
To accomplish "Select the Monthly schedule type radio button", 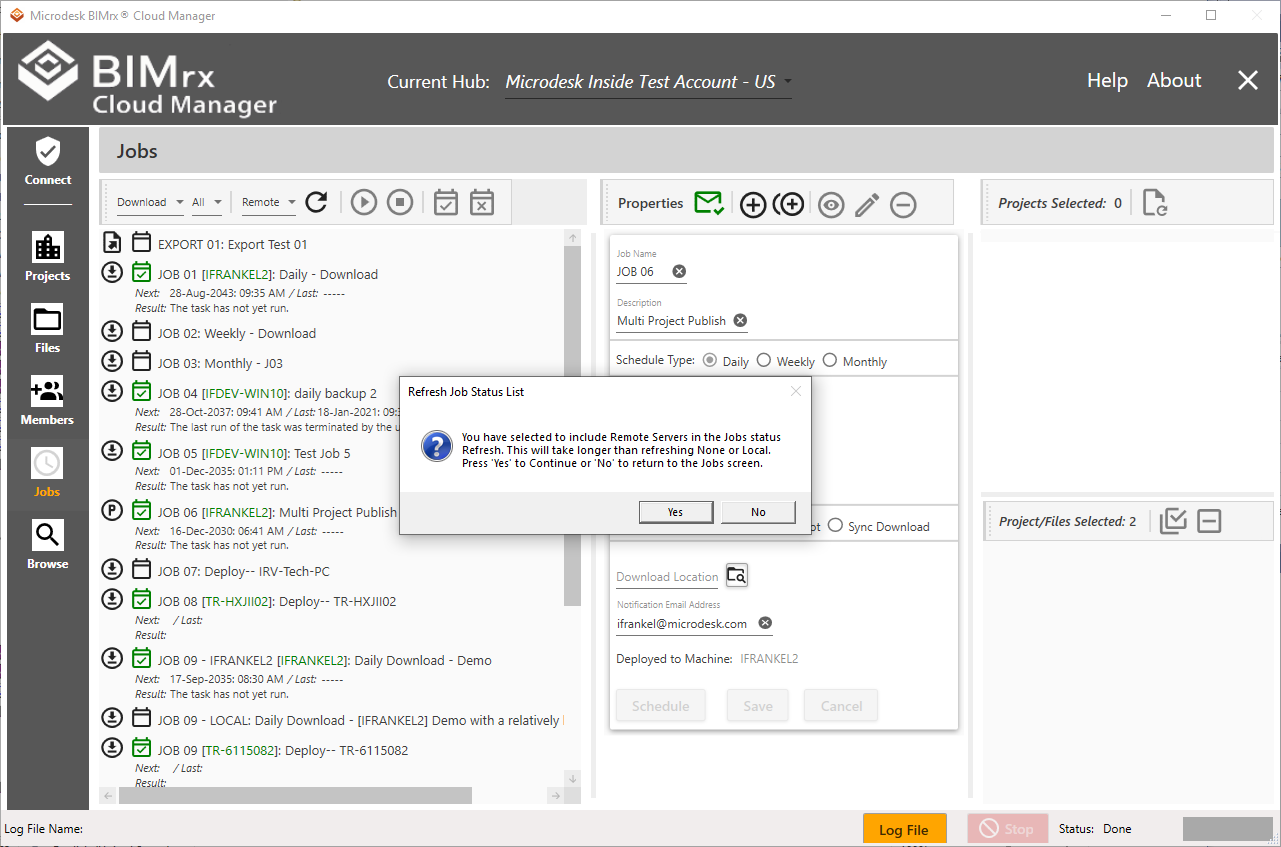I will pos(830,360).
